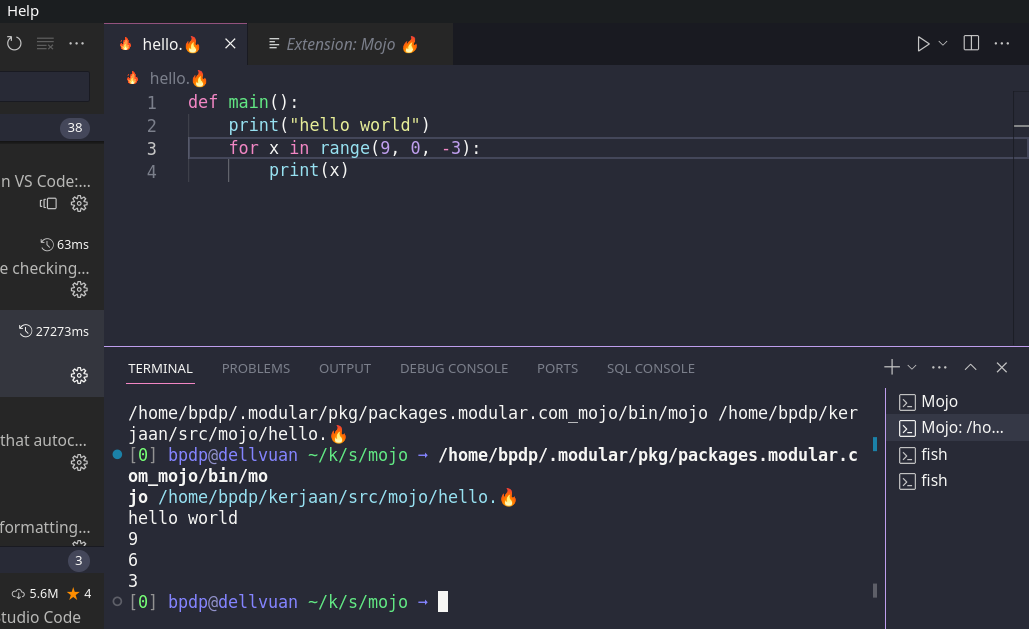Open an extension's manage gear settings
The image size is (1029, 629).
[78, 203]
